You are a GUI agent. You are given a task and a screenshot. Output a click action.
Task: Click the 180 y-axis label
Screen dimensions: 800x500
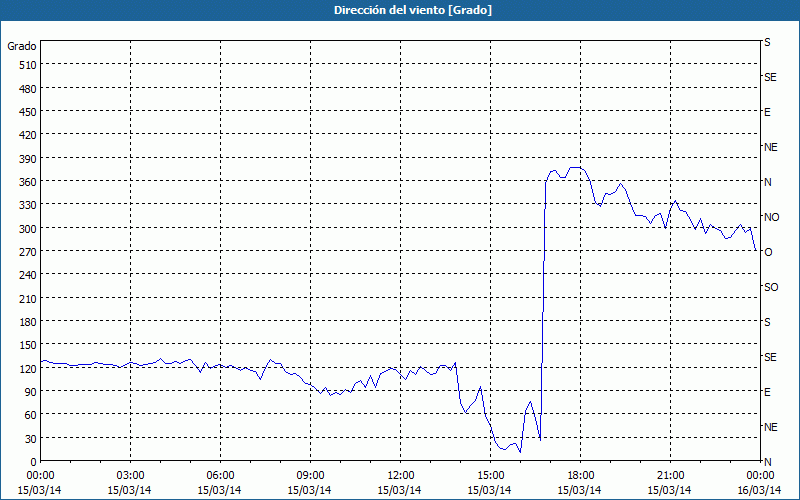click(29, 322)
